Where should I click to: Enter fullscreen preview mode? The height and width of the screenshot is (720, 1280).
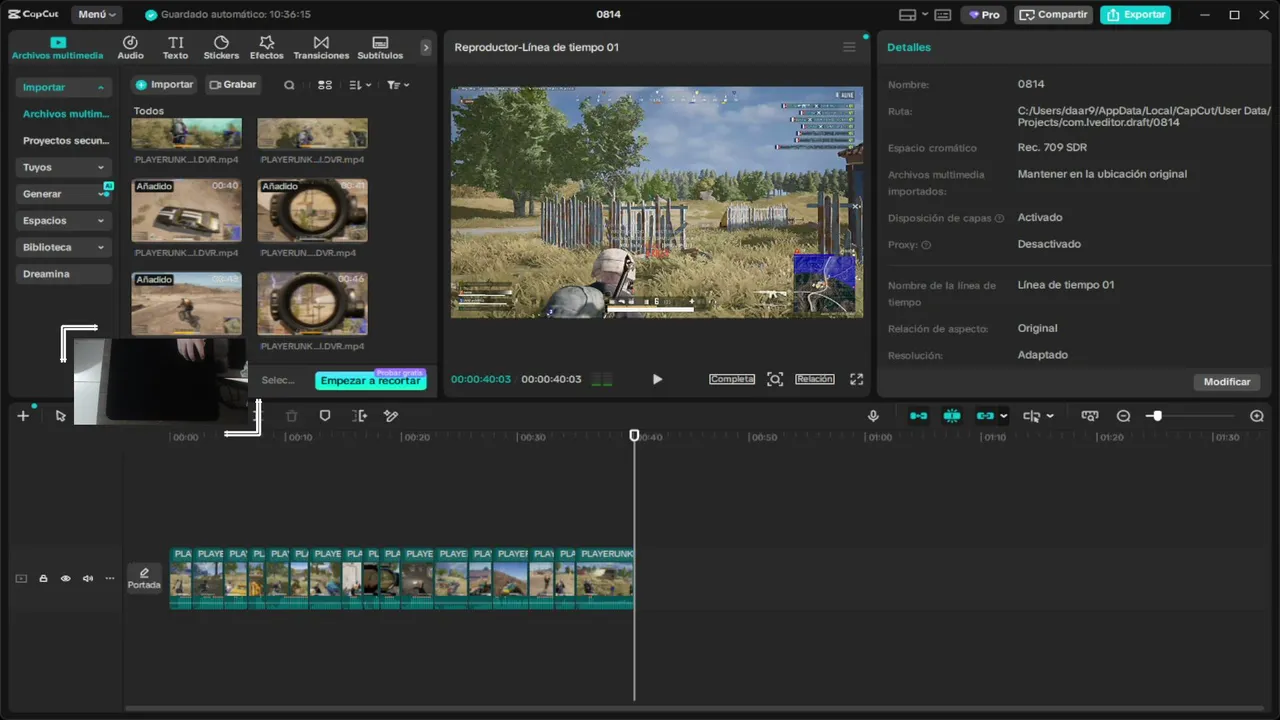[856, 379]
